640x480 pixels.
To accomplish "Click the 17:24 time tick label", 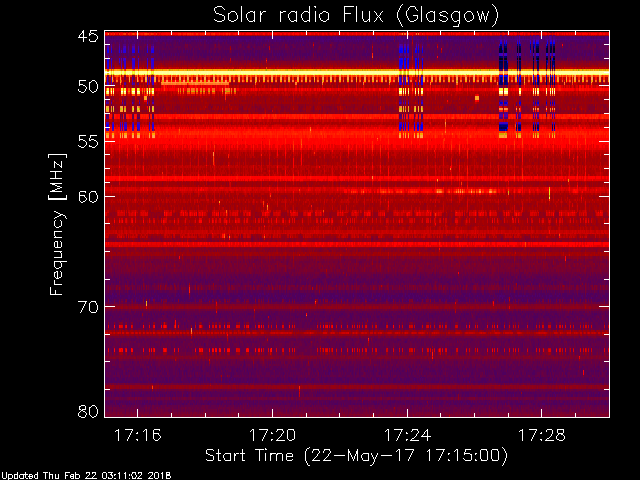I will pyautogui.click(x=407, y=436).
